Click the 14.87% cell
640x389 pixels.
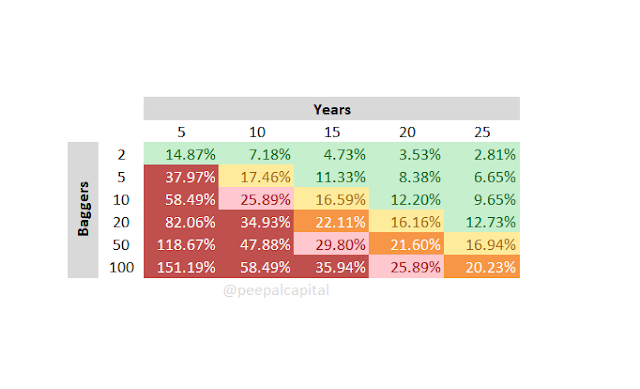click(x=181, y=154)
